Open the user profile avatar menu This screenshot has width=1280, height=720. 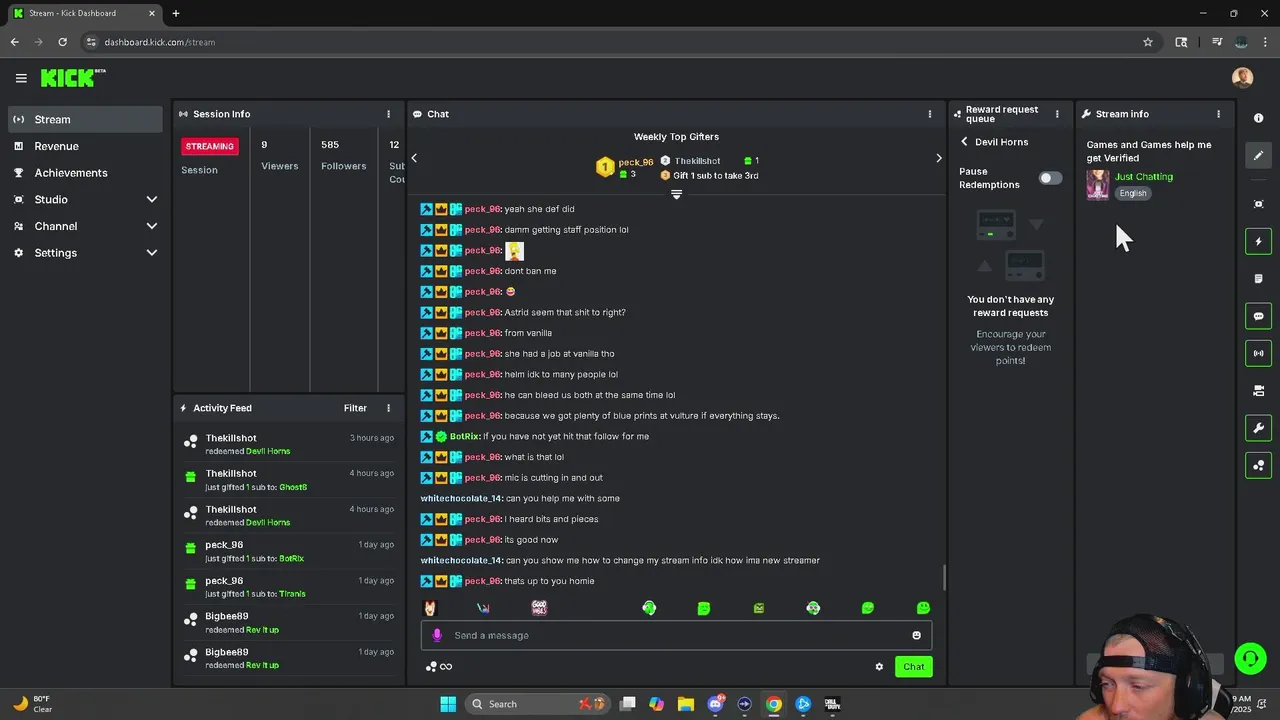pos(1242,78)
